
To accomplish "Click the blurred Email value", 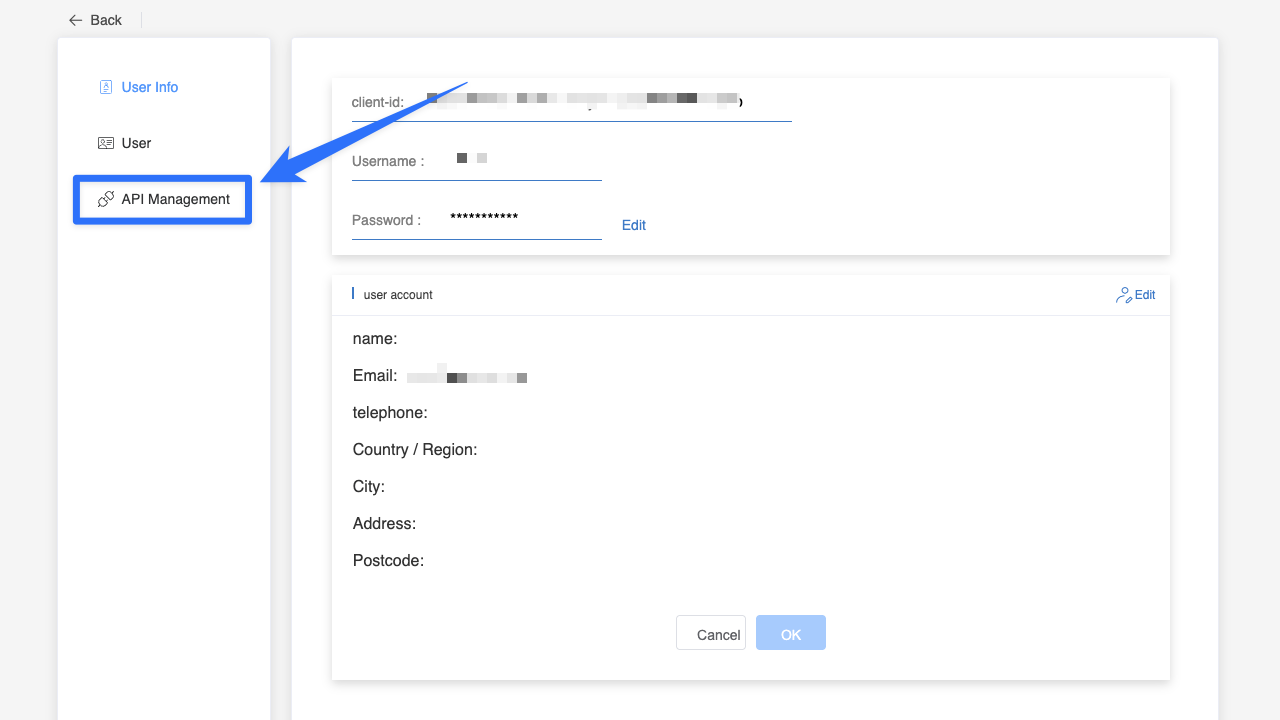I will coord(467,377).
